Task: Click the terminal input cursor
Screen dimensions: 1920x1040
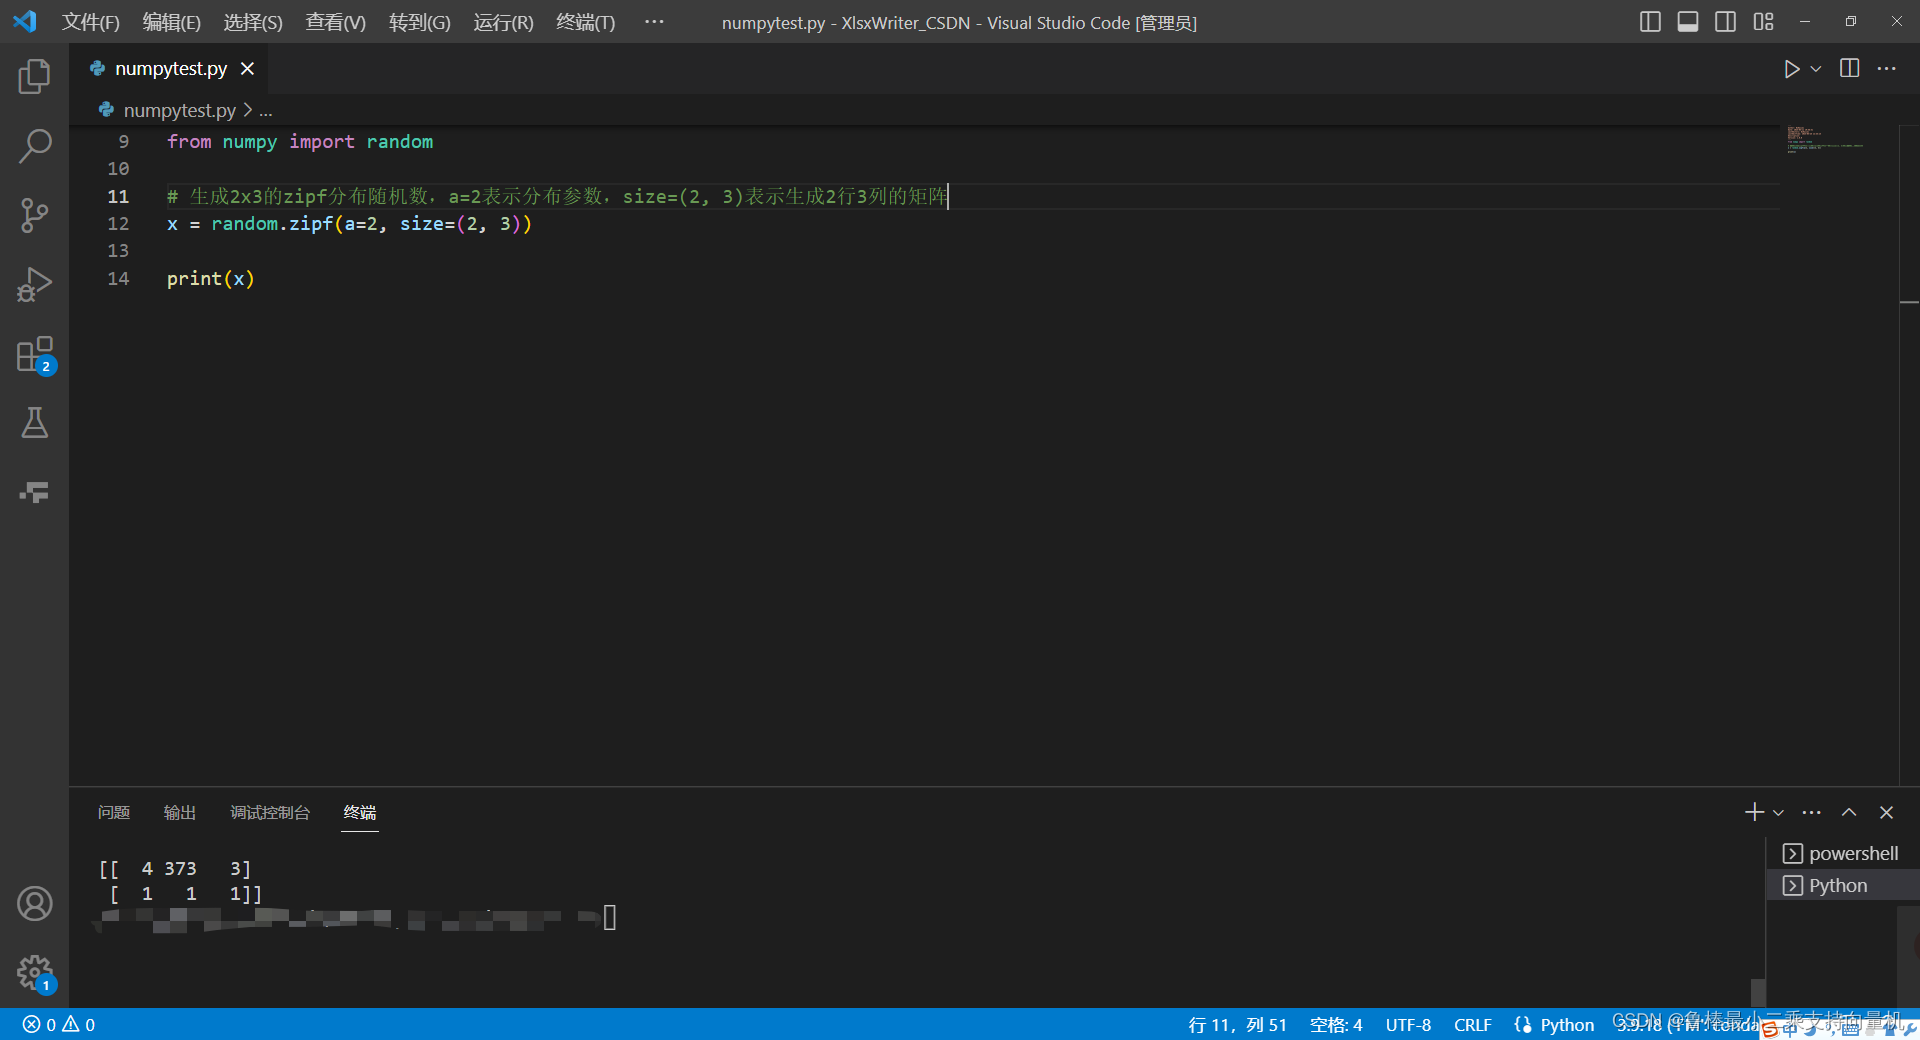Action: coord(610,917)
